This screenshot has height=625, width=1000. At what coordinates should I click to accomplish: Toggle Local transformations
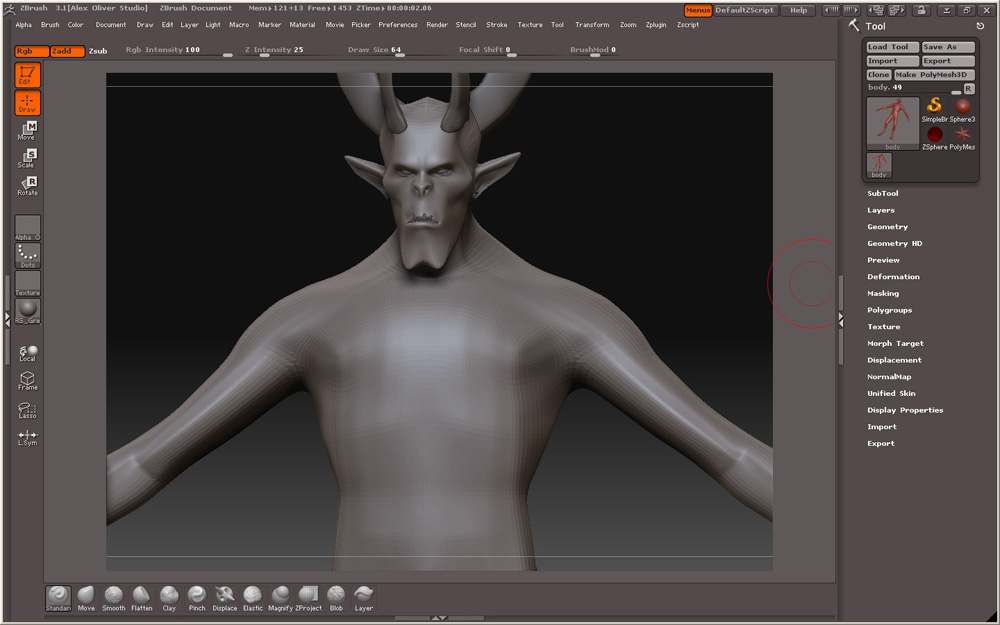27,353
